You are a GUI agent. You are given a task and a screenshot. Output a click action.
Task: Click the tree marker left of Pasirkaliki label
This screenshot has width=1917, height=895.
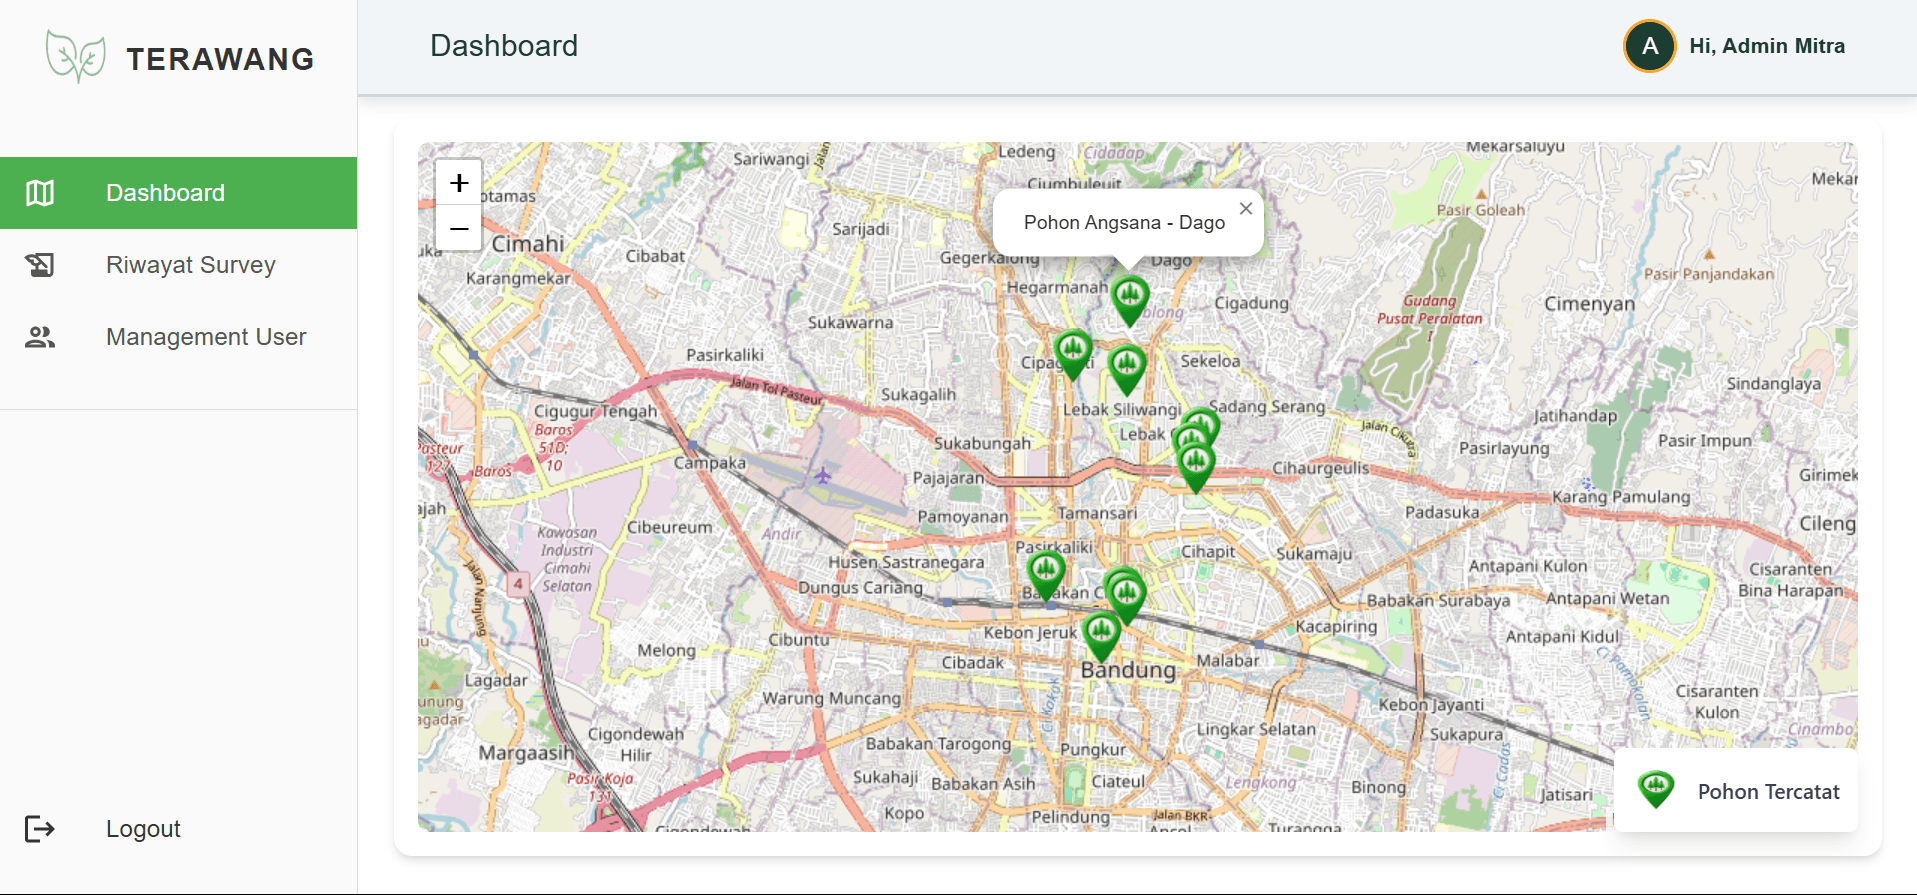[x=1046, y=572]
